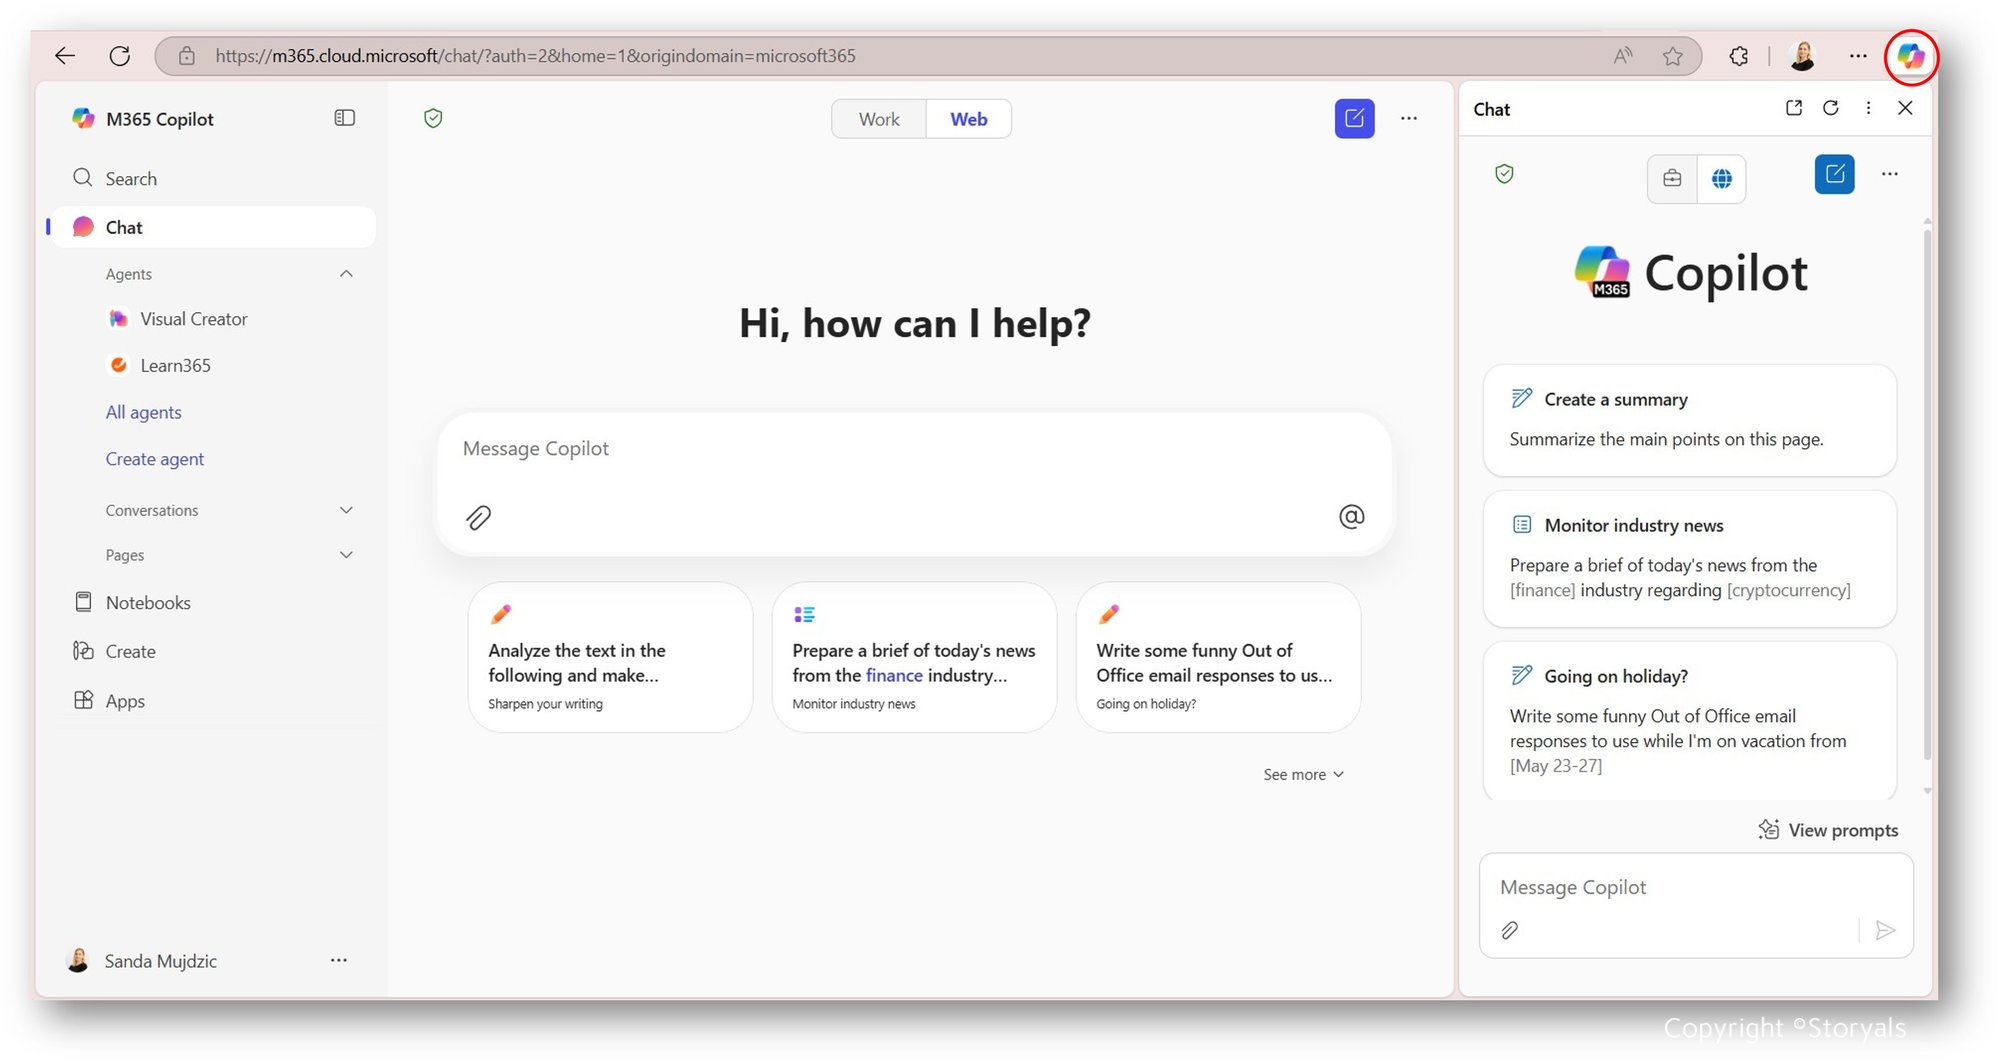This screenshot has height=1062, width=2000.
Task: Open browser extensions puzzle icon
Action: (x=1739, y=56)
